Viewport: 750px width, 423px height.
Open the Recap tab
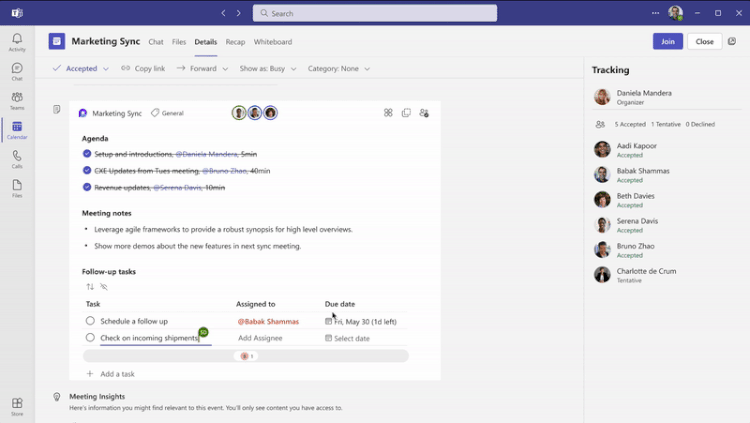(x=235, y=42)
